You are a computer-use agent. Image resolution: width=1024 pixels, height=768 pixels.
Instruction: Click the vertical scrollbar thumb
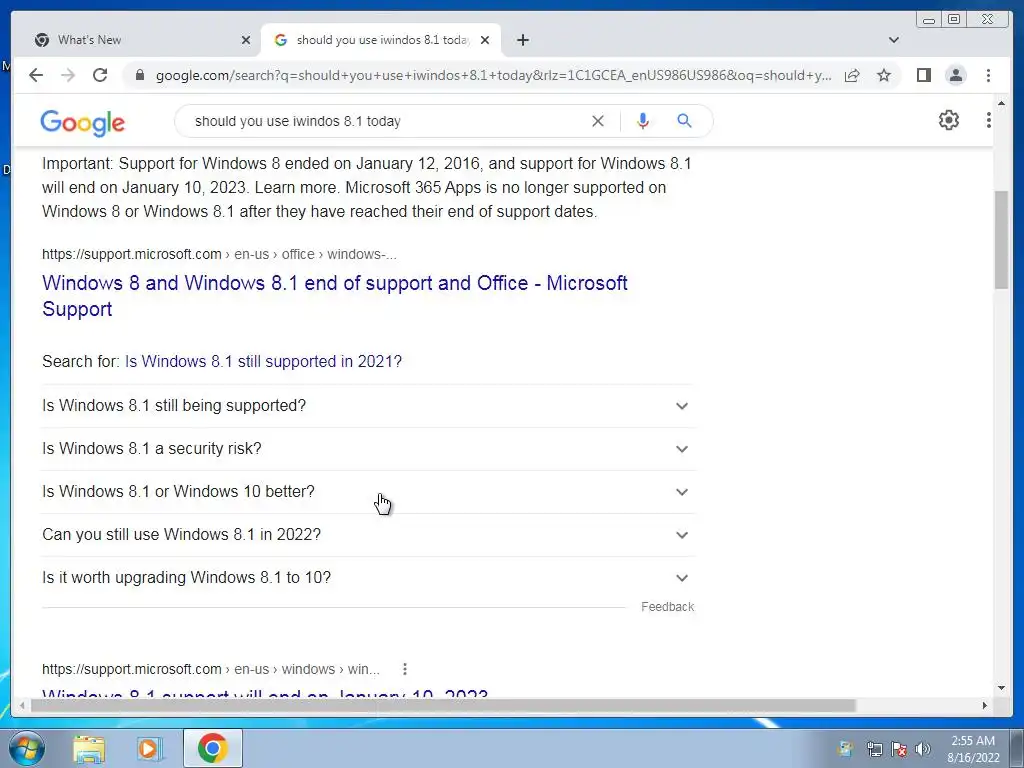pos(1001,239)
